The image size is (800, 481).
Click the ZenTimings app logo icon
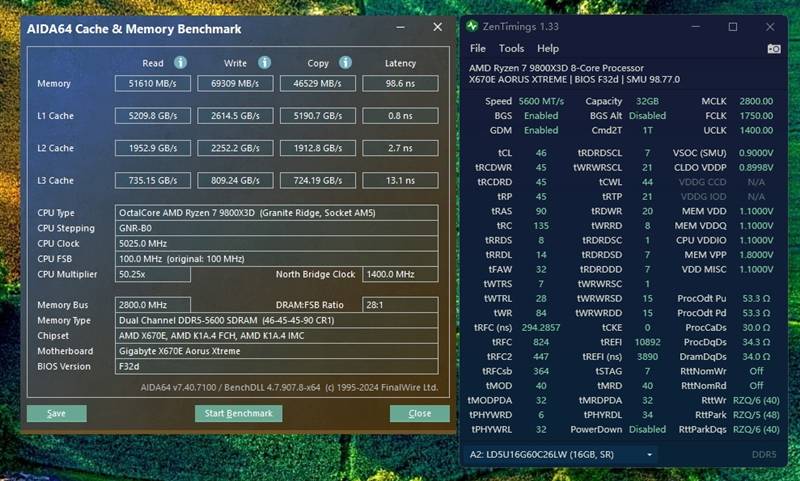(x=472, y=26)
